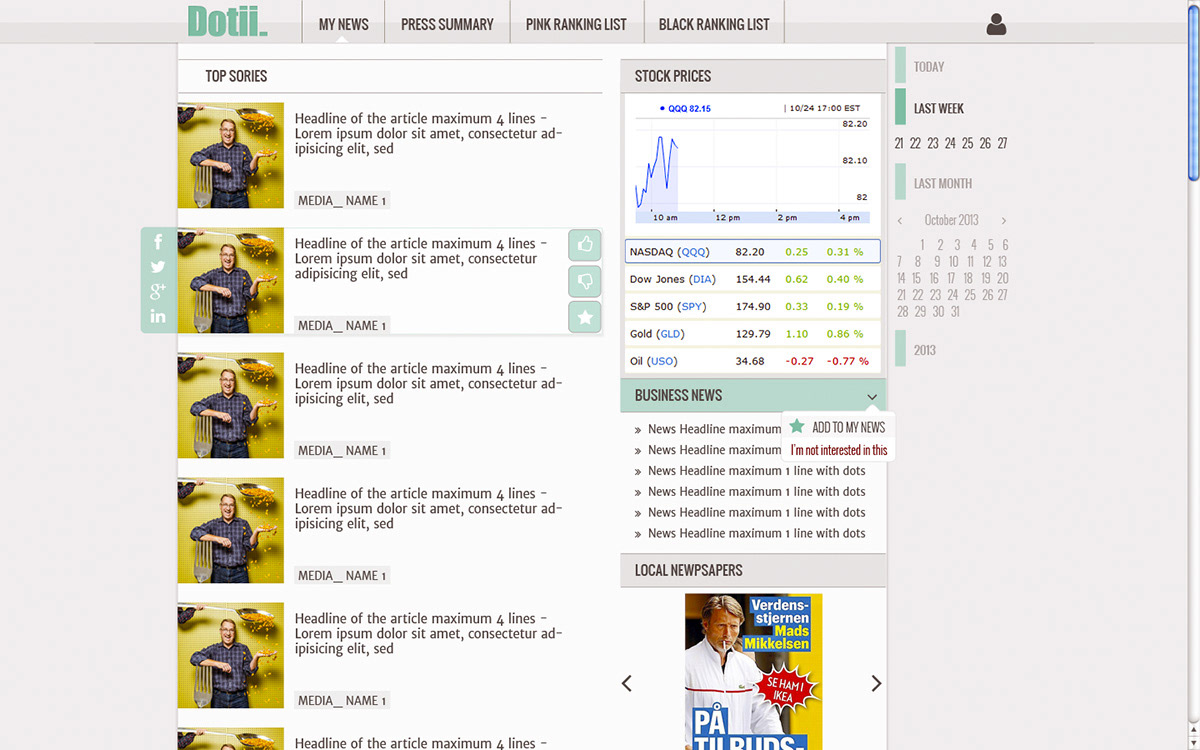Switch to Pink Ranking List tab

click(x=576, y=24)
